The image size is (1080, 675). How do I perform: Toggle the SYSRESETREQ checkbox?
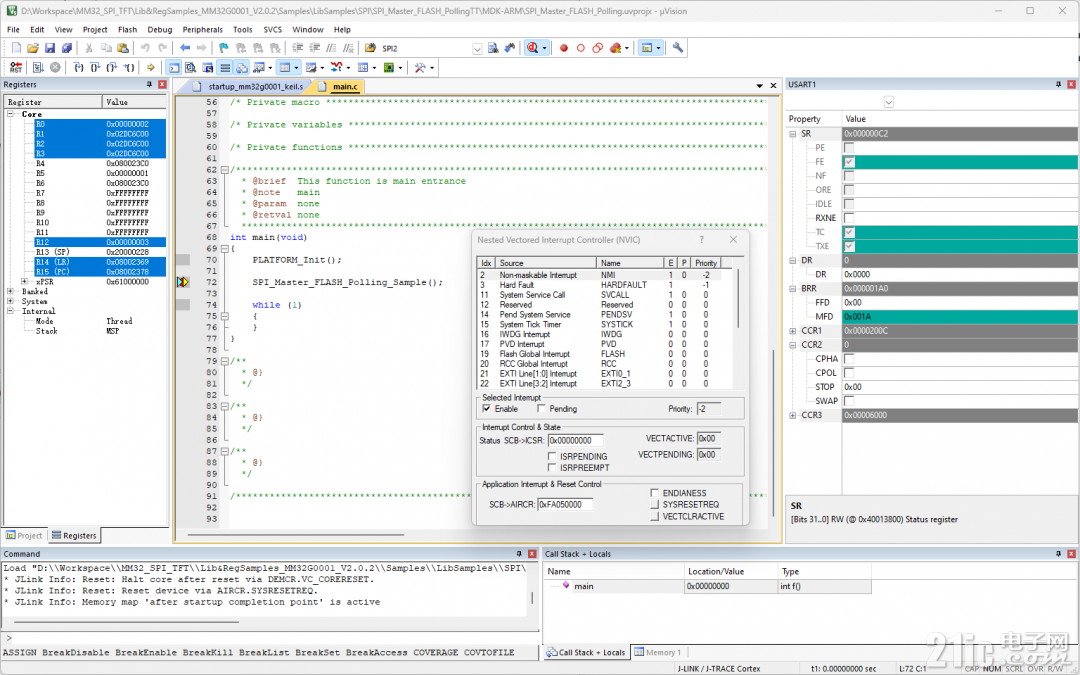[x=654, y=504]
